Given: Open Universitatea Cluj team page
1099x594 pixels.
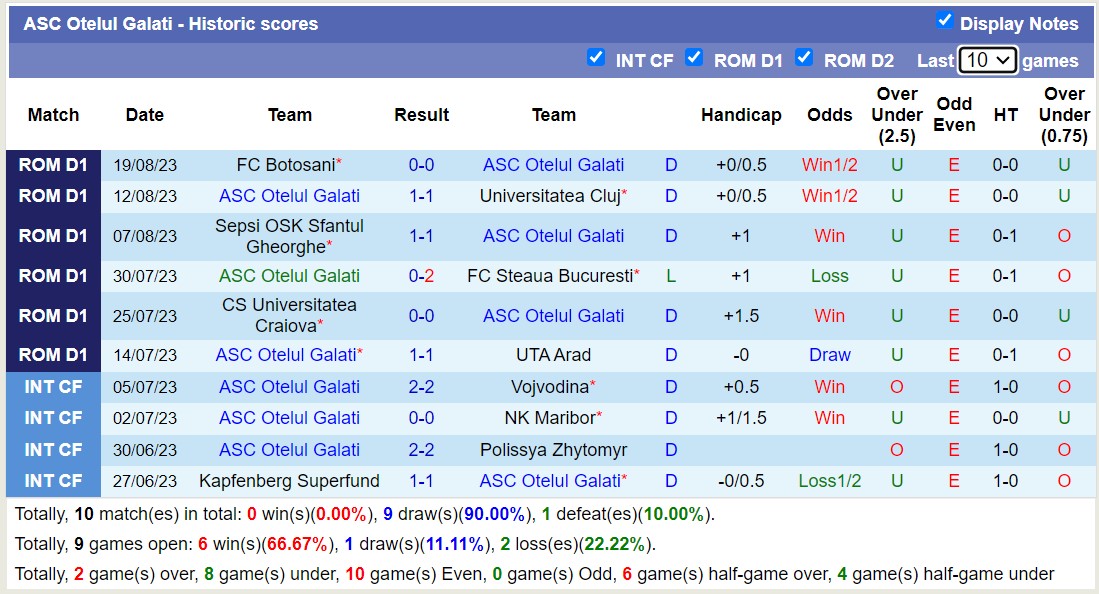Looking at the screenshot, I should tap(550, 196).
